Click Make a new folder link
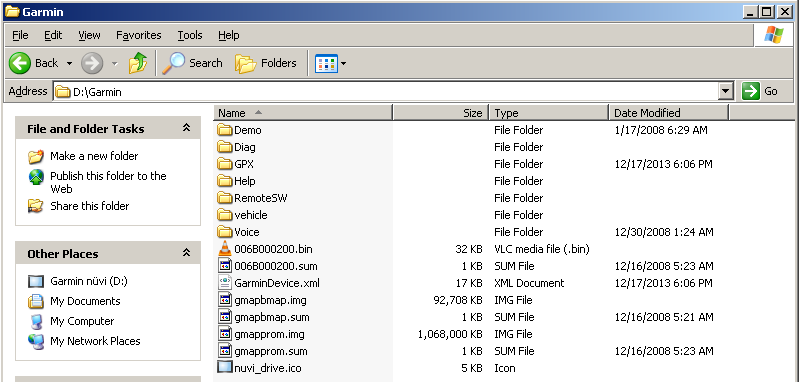This screenshot has height=382, width=799. 94,156
